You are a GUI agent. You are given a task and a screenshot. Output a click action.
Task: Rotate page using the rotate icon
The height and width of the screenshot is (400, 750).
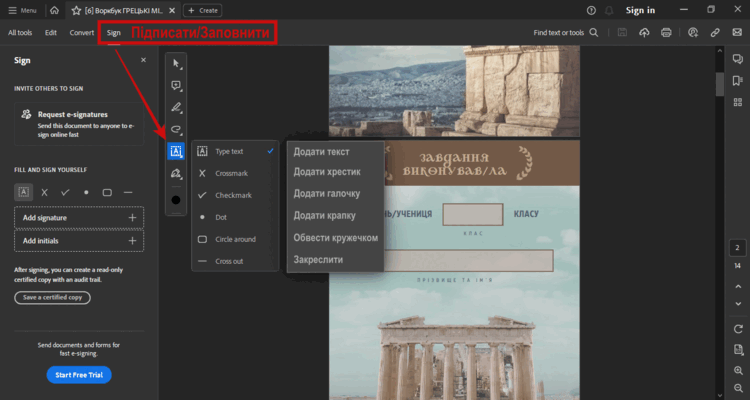pos(738,329)
